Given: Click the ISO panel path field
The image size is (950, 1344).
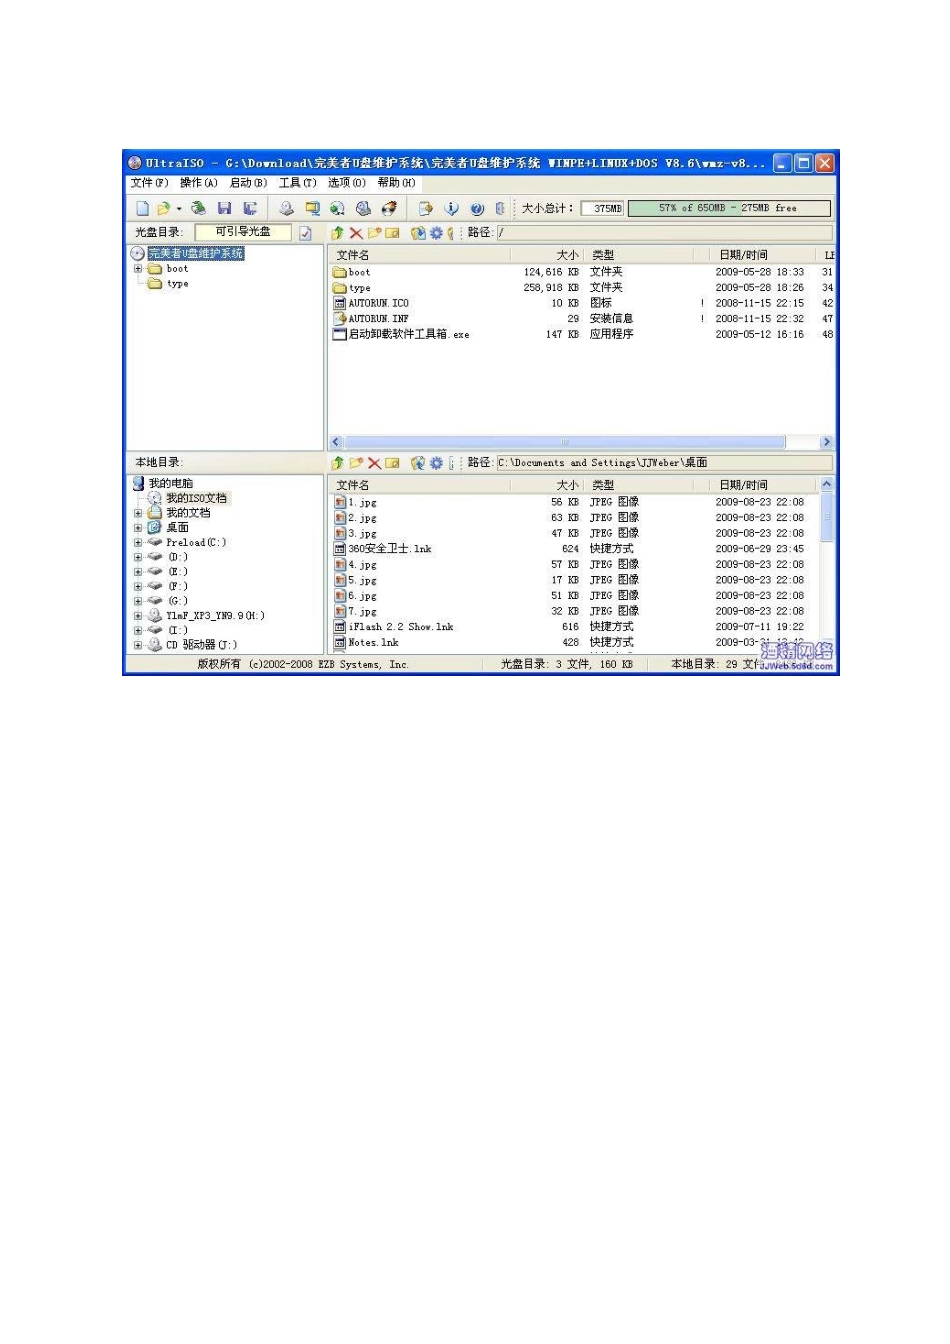Looking at the screenshot, I should [664, 233].
